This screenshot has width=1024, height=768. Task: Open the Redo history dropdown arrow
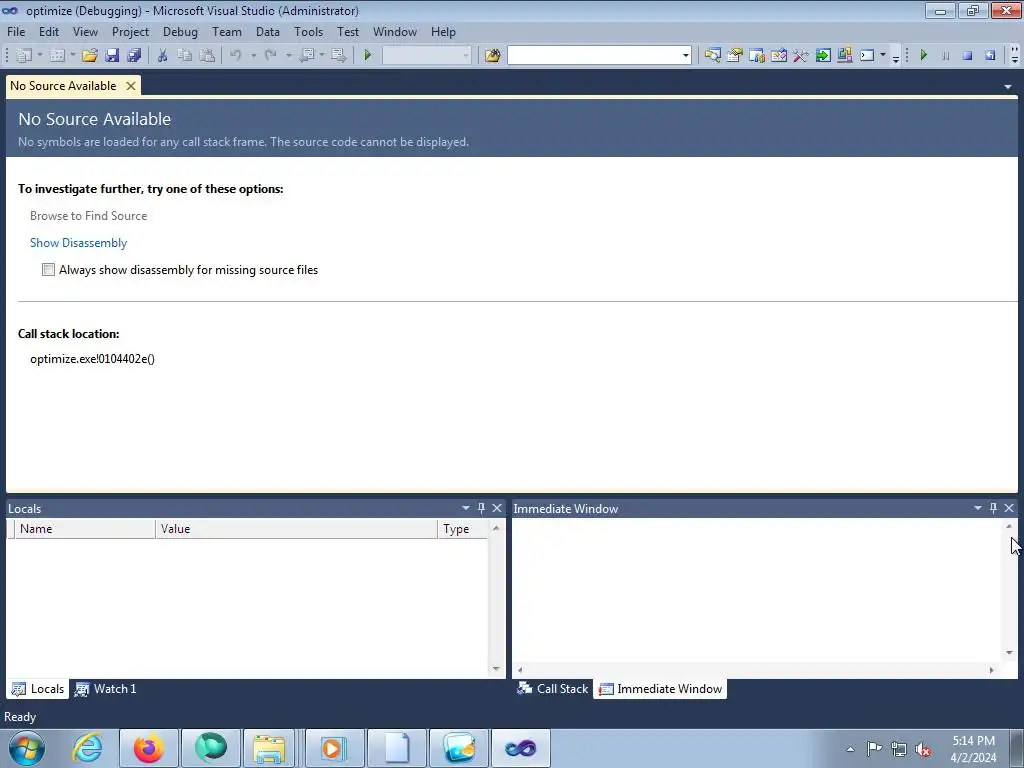[x=288, y=56]
